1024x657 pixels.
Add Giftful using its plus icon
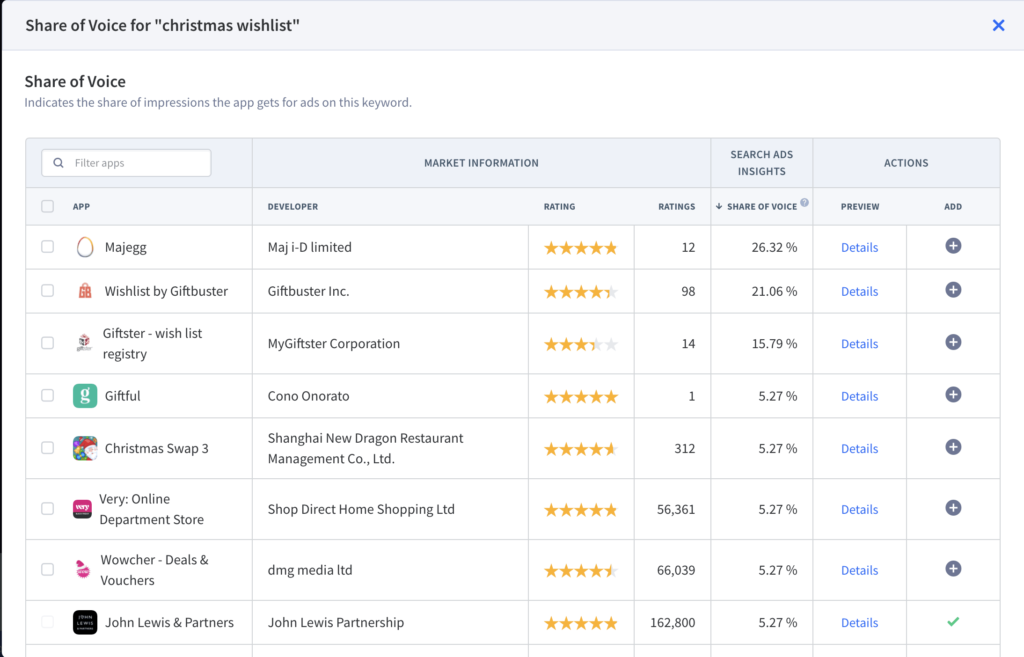click(953, 394)
